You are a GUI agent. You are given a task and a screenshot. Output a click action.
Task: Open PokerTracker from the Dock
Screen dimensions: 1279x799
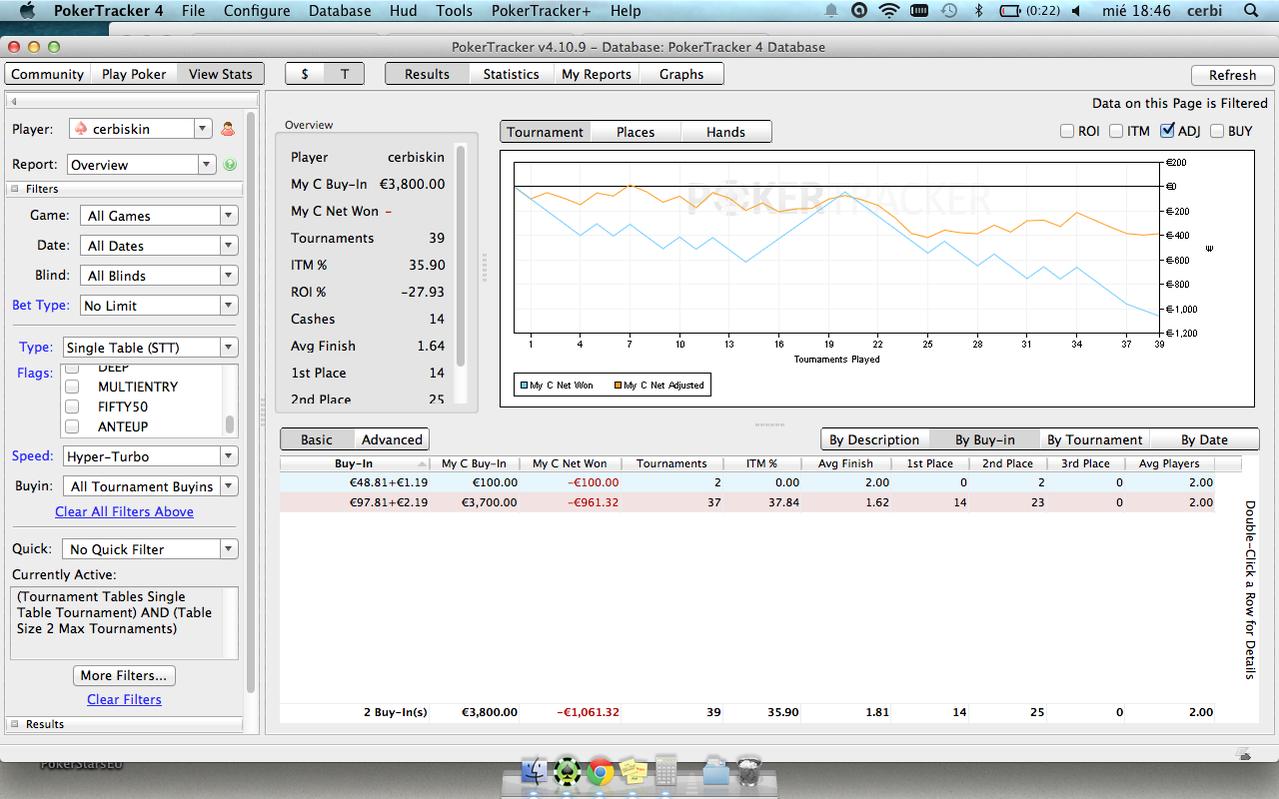coord(568,772)
